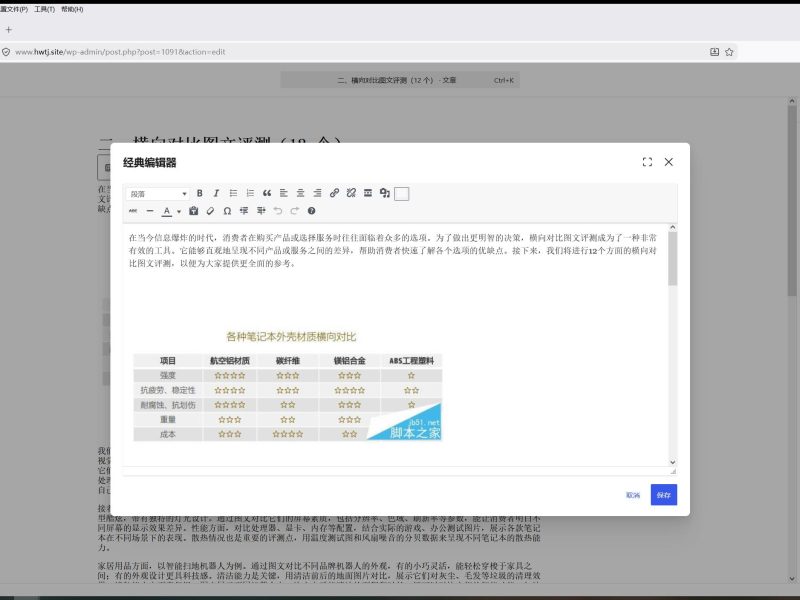Image resolution: width=800 pixels, height=600 pixels.
Task: Toggle fullscreen for classic editor dialog
Action: (x=647, y=162)
